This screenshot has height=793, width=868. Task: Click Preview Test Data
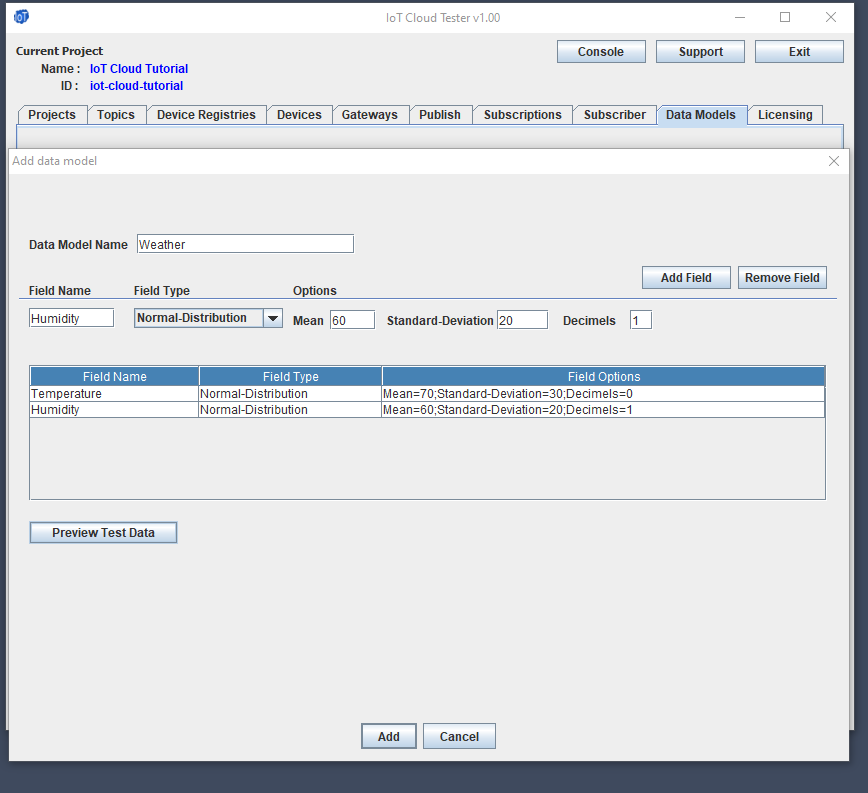[x=104, y=532]
